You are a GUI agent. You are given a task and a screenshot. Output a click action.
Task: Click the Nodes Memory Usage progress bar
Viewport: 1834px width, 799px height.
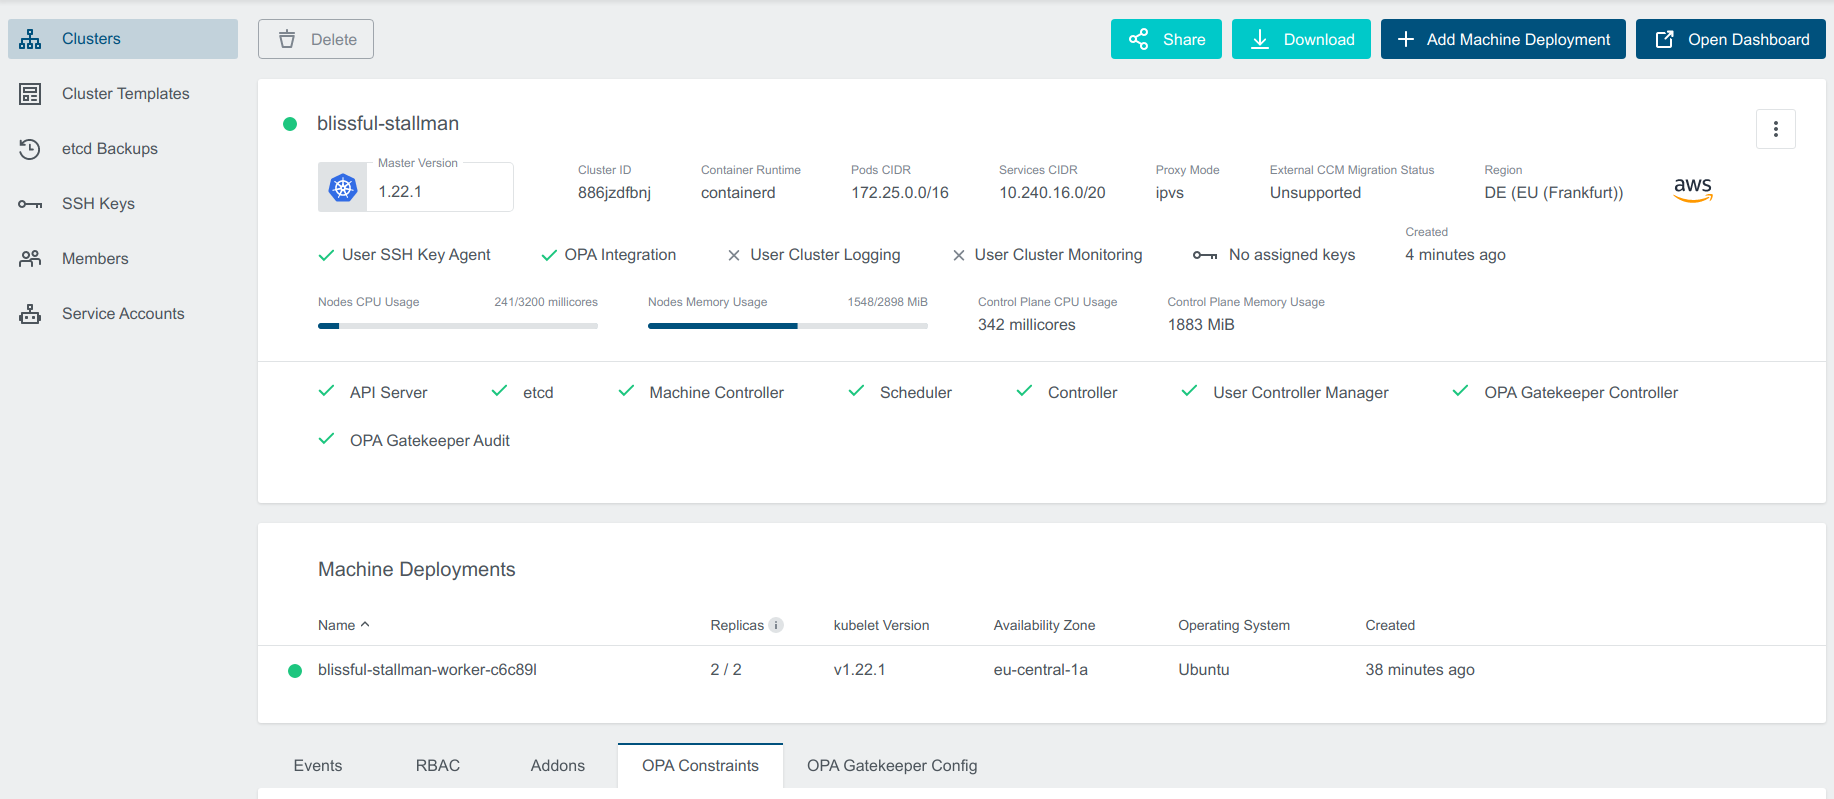pos(788,326)
